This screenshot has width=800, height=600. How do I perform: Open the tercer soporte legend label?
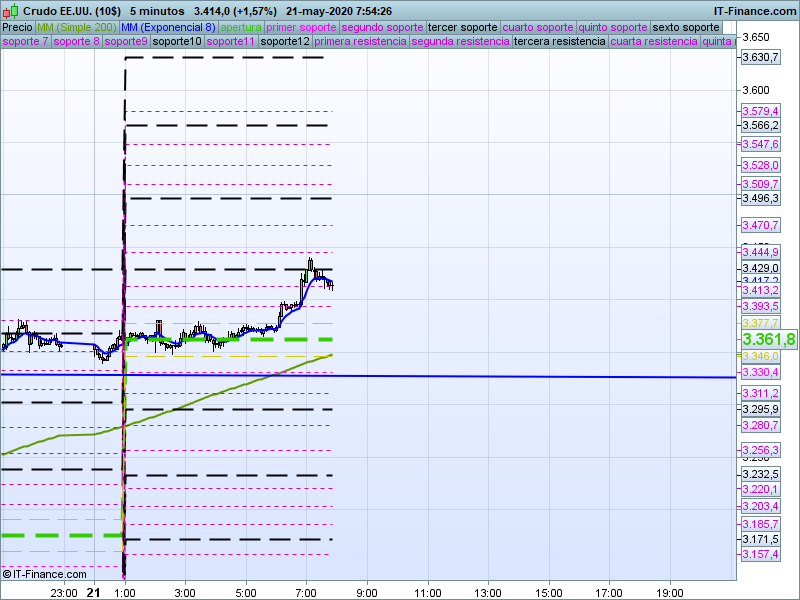[x=462, y=27]
